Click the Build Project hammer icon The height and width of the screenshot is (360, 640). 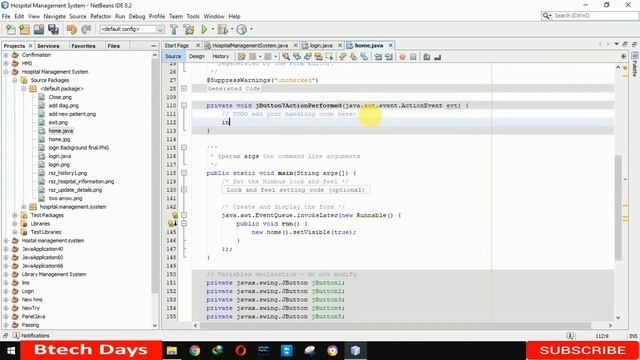(174, 29)
